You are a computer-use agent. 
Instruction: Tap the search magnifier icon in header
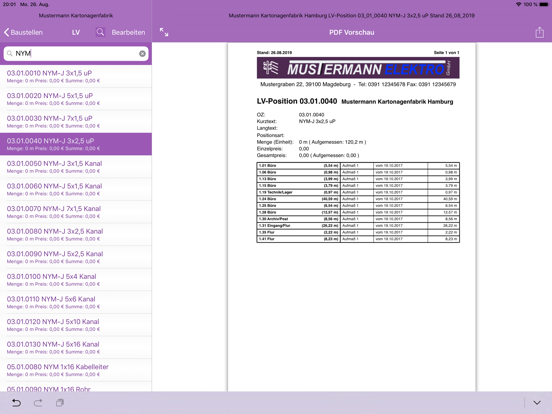coord(100,32)
